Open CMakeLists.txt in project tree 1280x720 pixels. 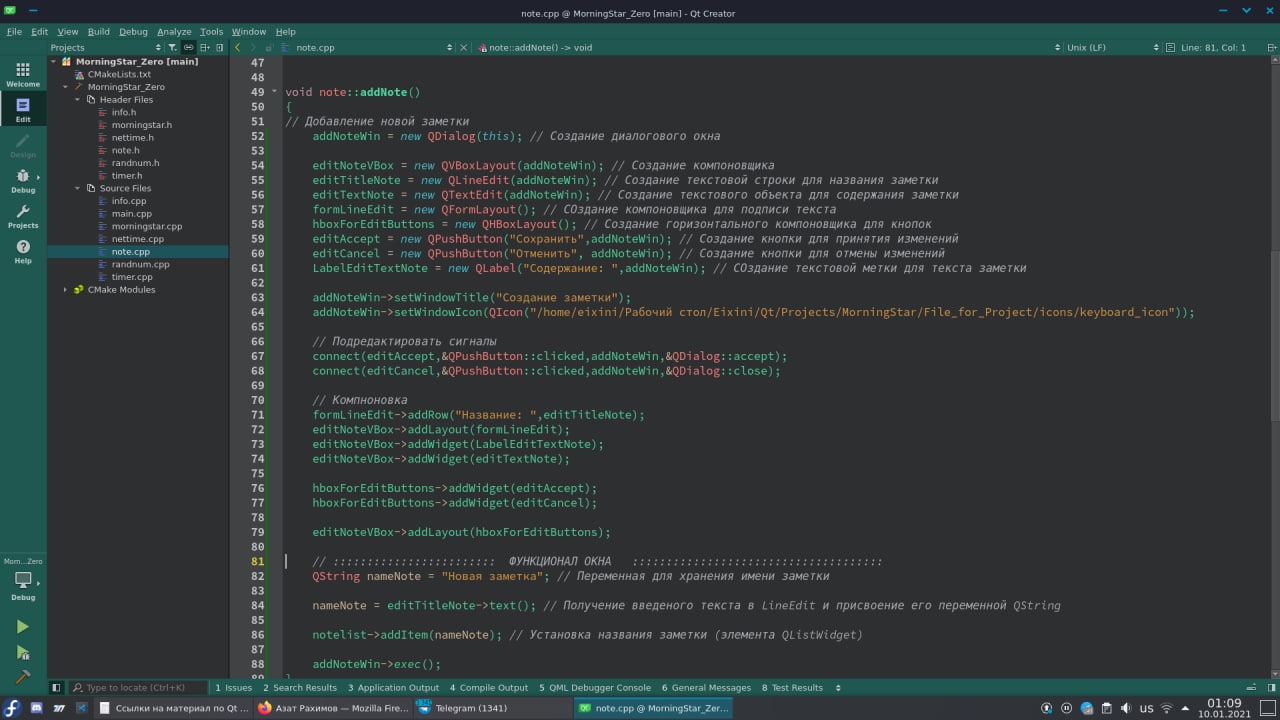(x=119, y=74)
